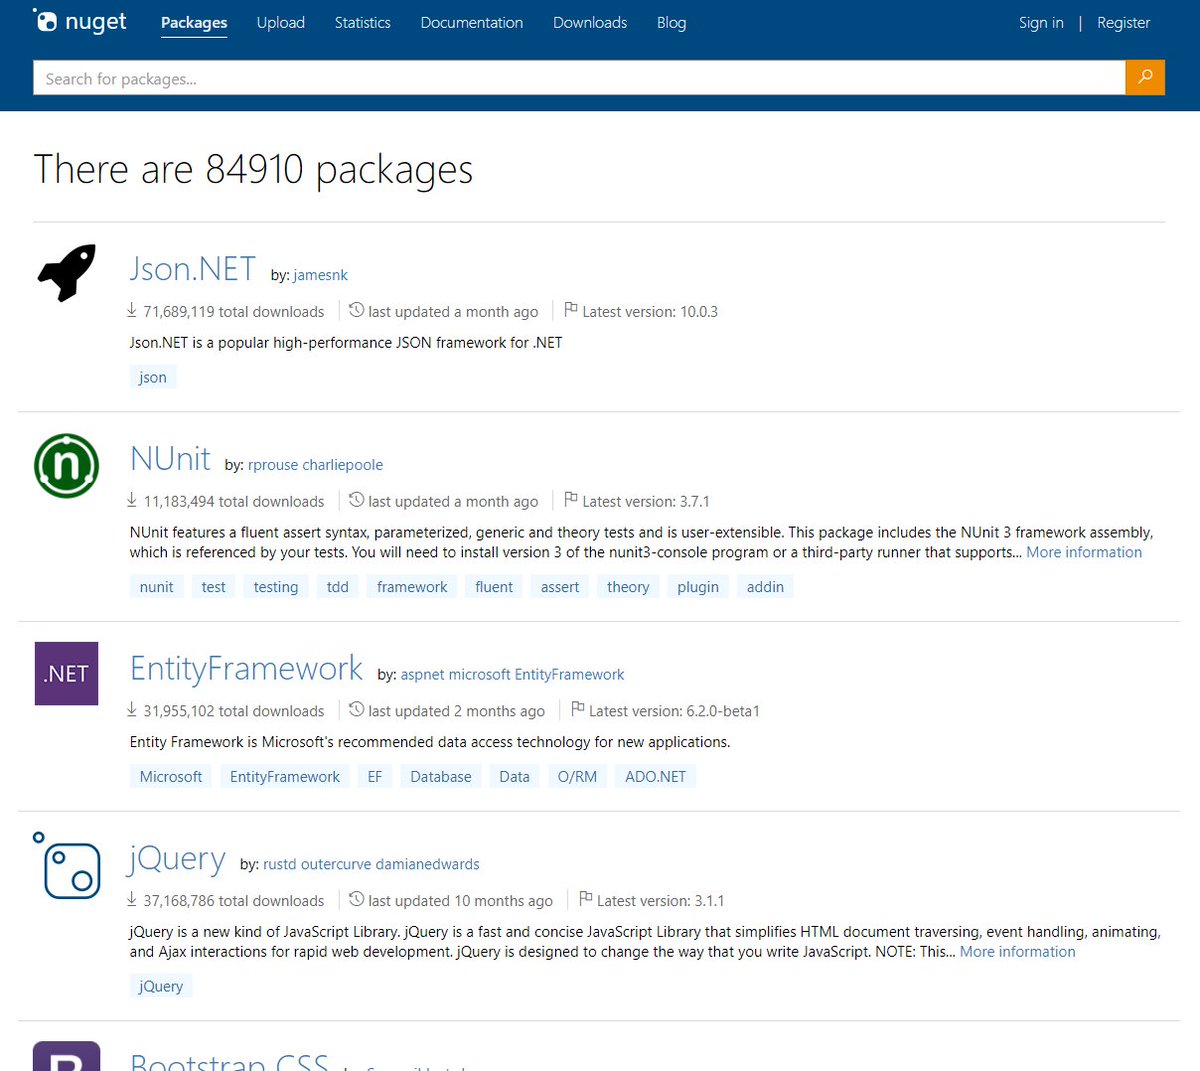Click clock icon beside last updated 10 months ago
Screen dimensions: 1200x1071
356,899
